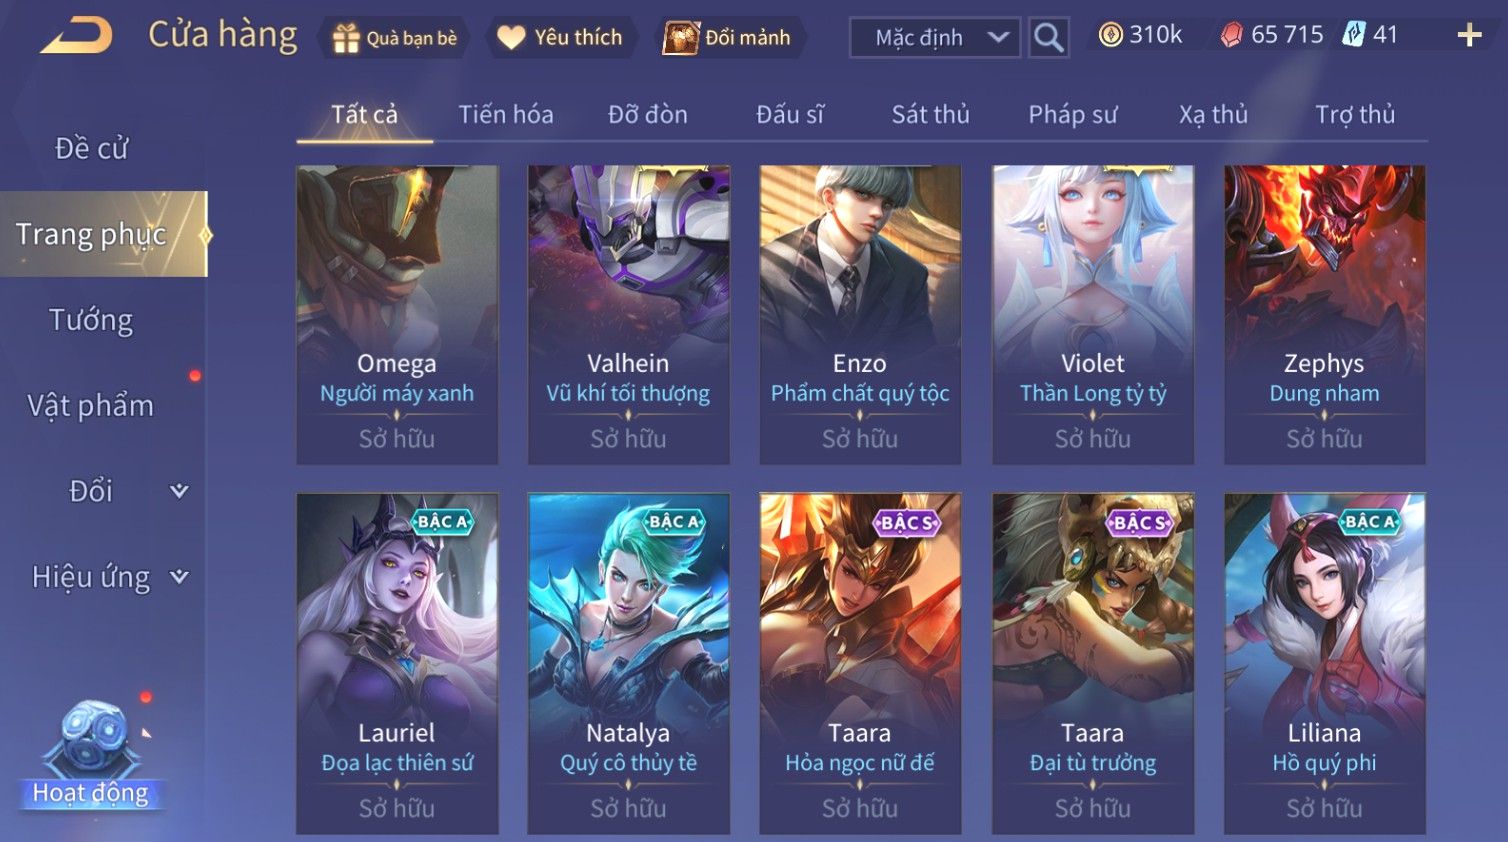Screen dimensions: 1508x842
Task: Tap the gold coin balance icon
Action: [x=1110, y=35]
